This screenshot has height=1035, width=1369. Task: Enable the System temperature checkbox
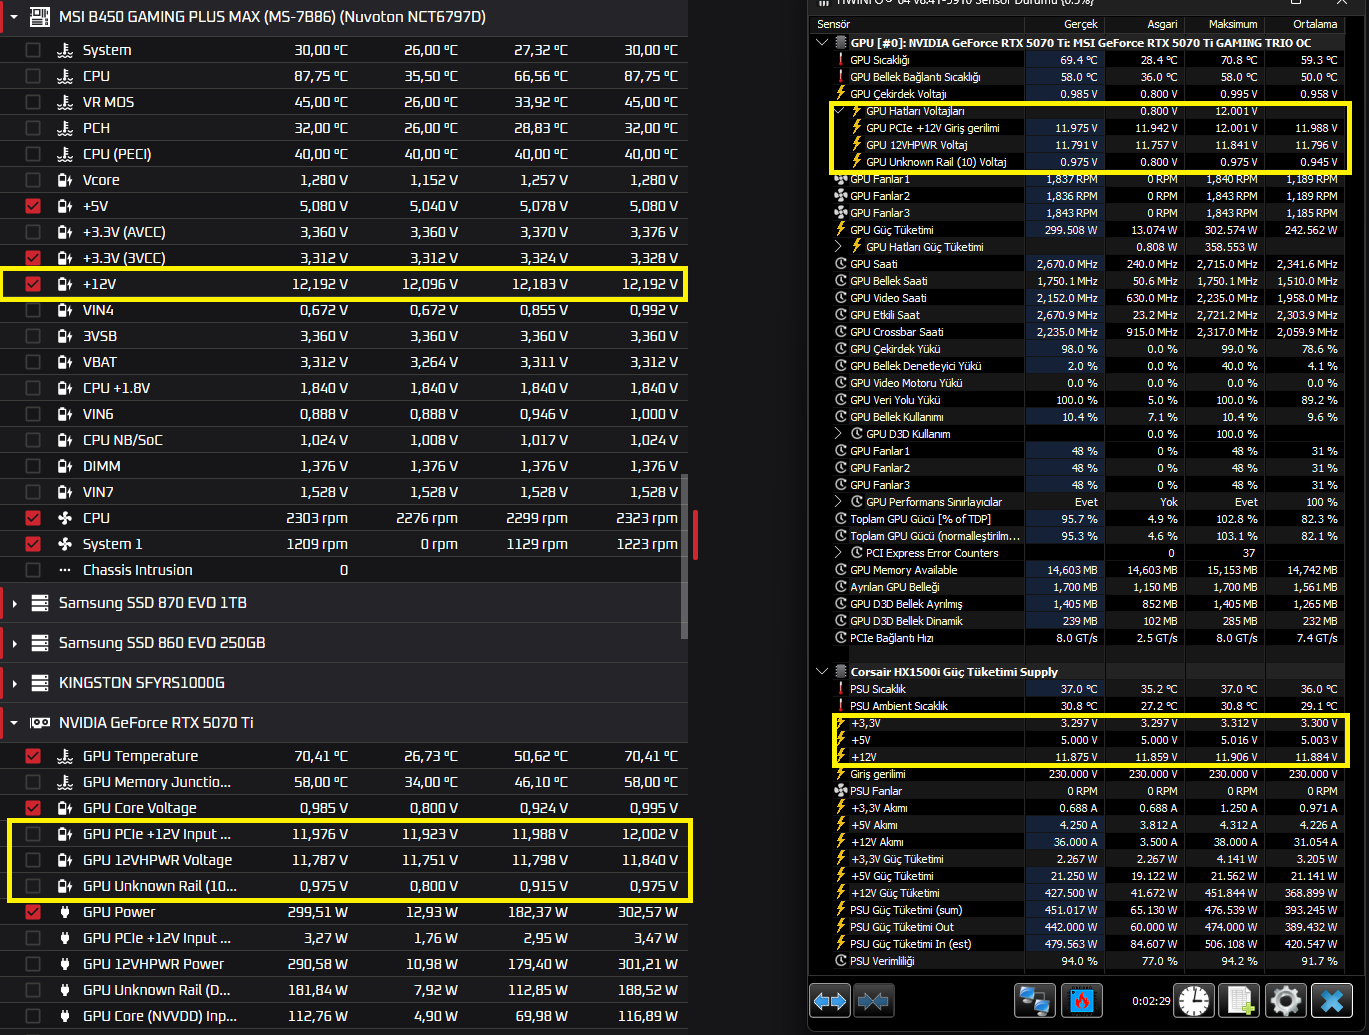point(33,50)
